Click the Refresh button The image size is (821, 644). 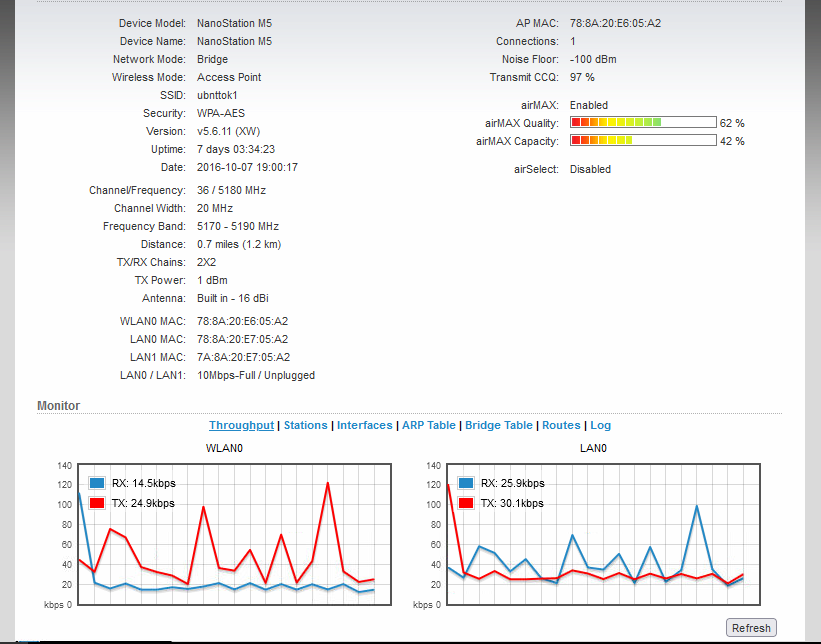(x=751, y=628)
